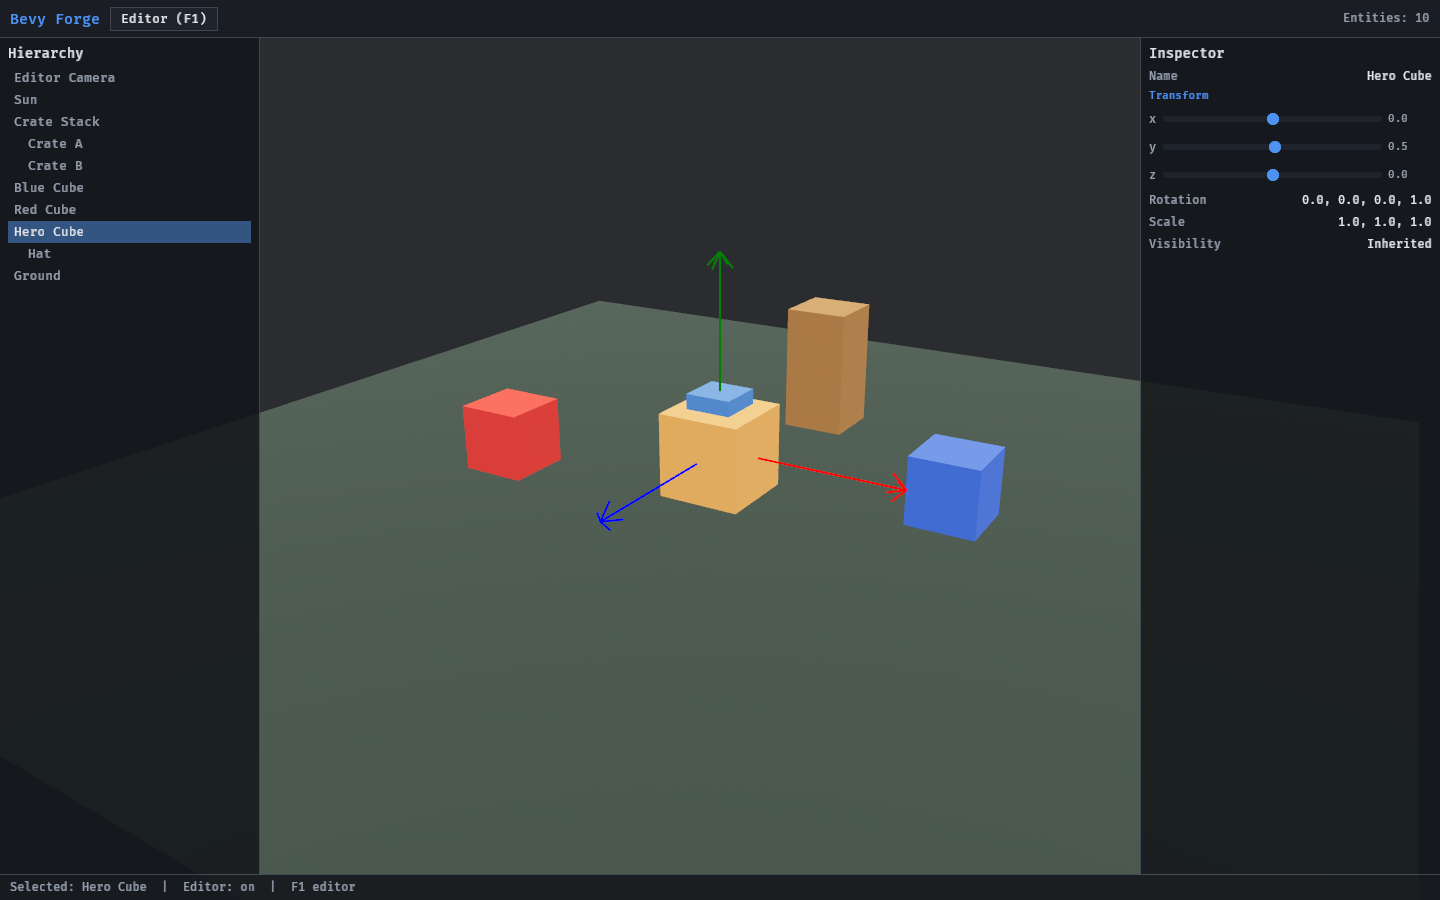Click the Scale value 1.0, 1.0, 1.0
Screen dimensions: 1440x900
point(1384,222)
